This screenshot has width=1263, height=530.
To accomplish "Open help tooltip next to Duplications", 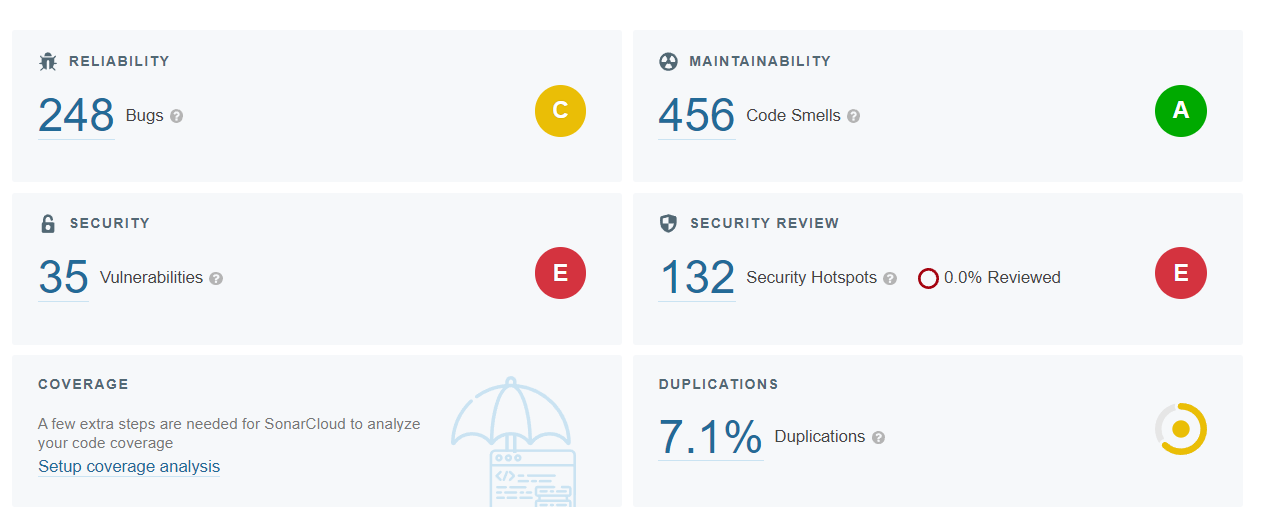I will pyautogui.click(x=878, y=437).
